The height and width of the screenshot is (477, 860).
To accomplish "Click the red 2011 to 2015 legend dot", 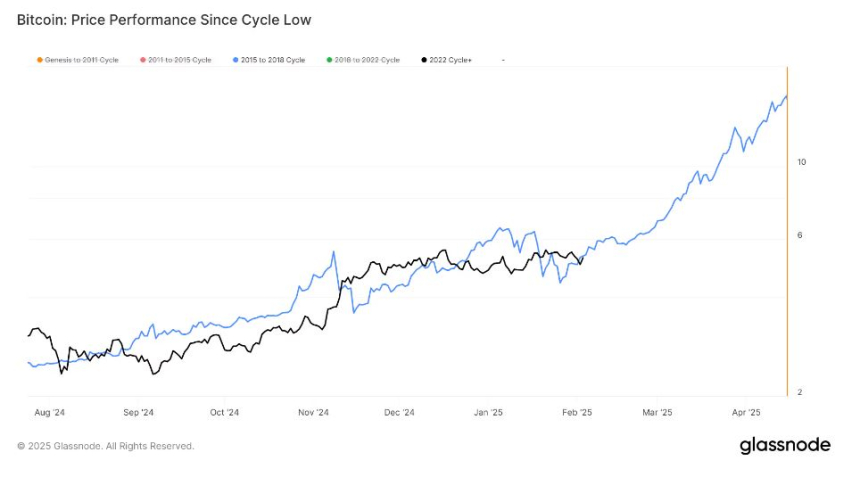I will pos(143,60).
